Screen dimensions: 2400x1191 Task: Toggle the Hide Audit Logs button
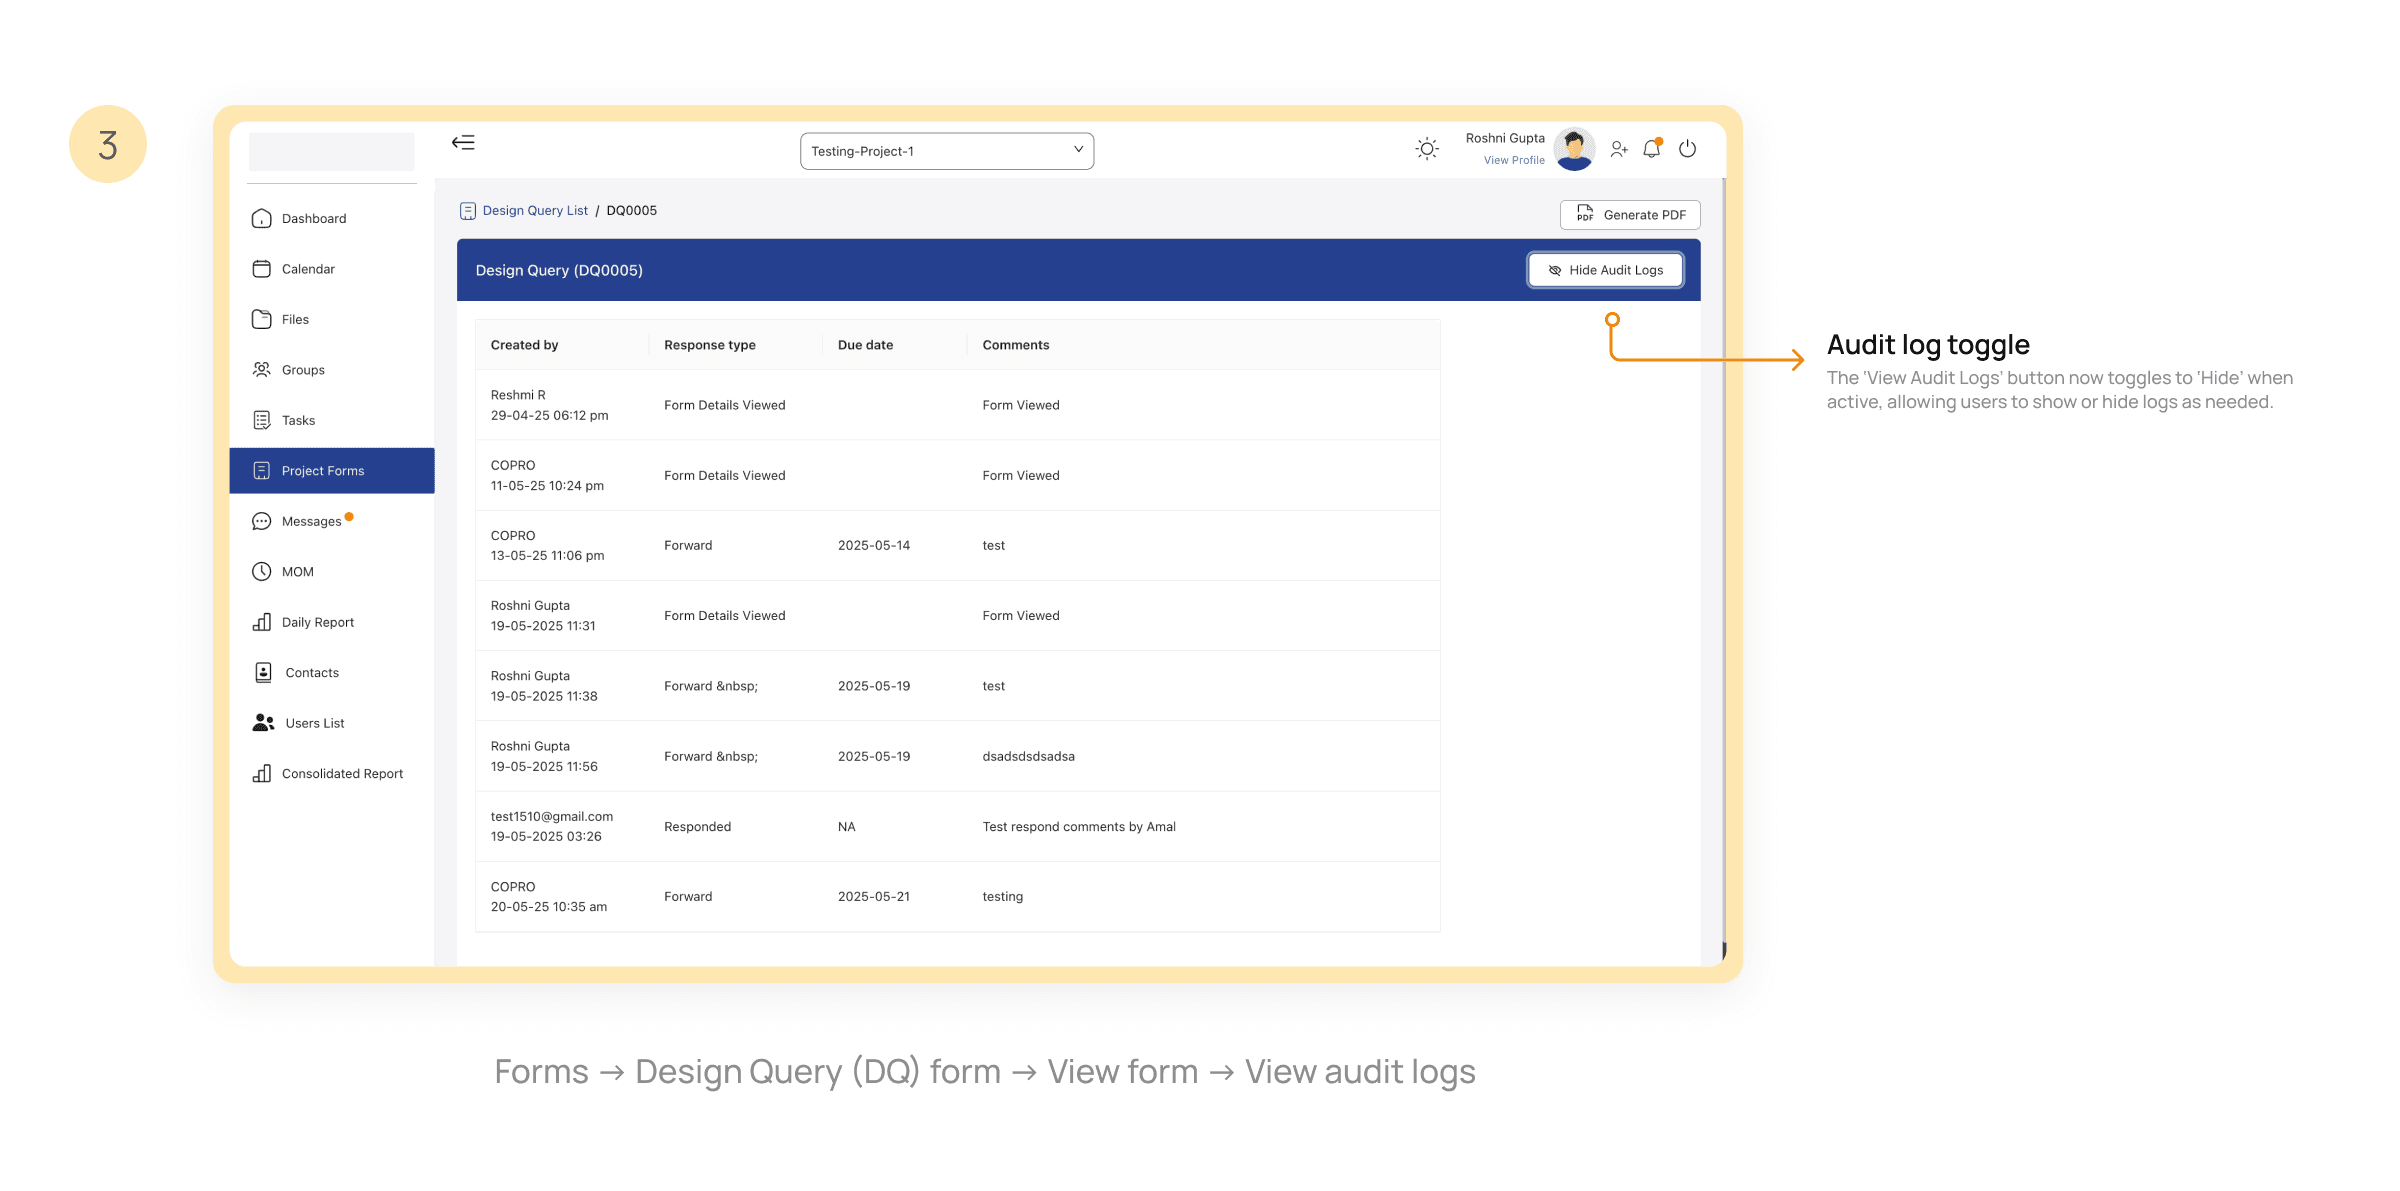coord(1605,270)
